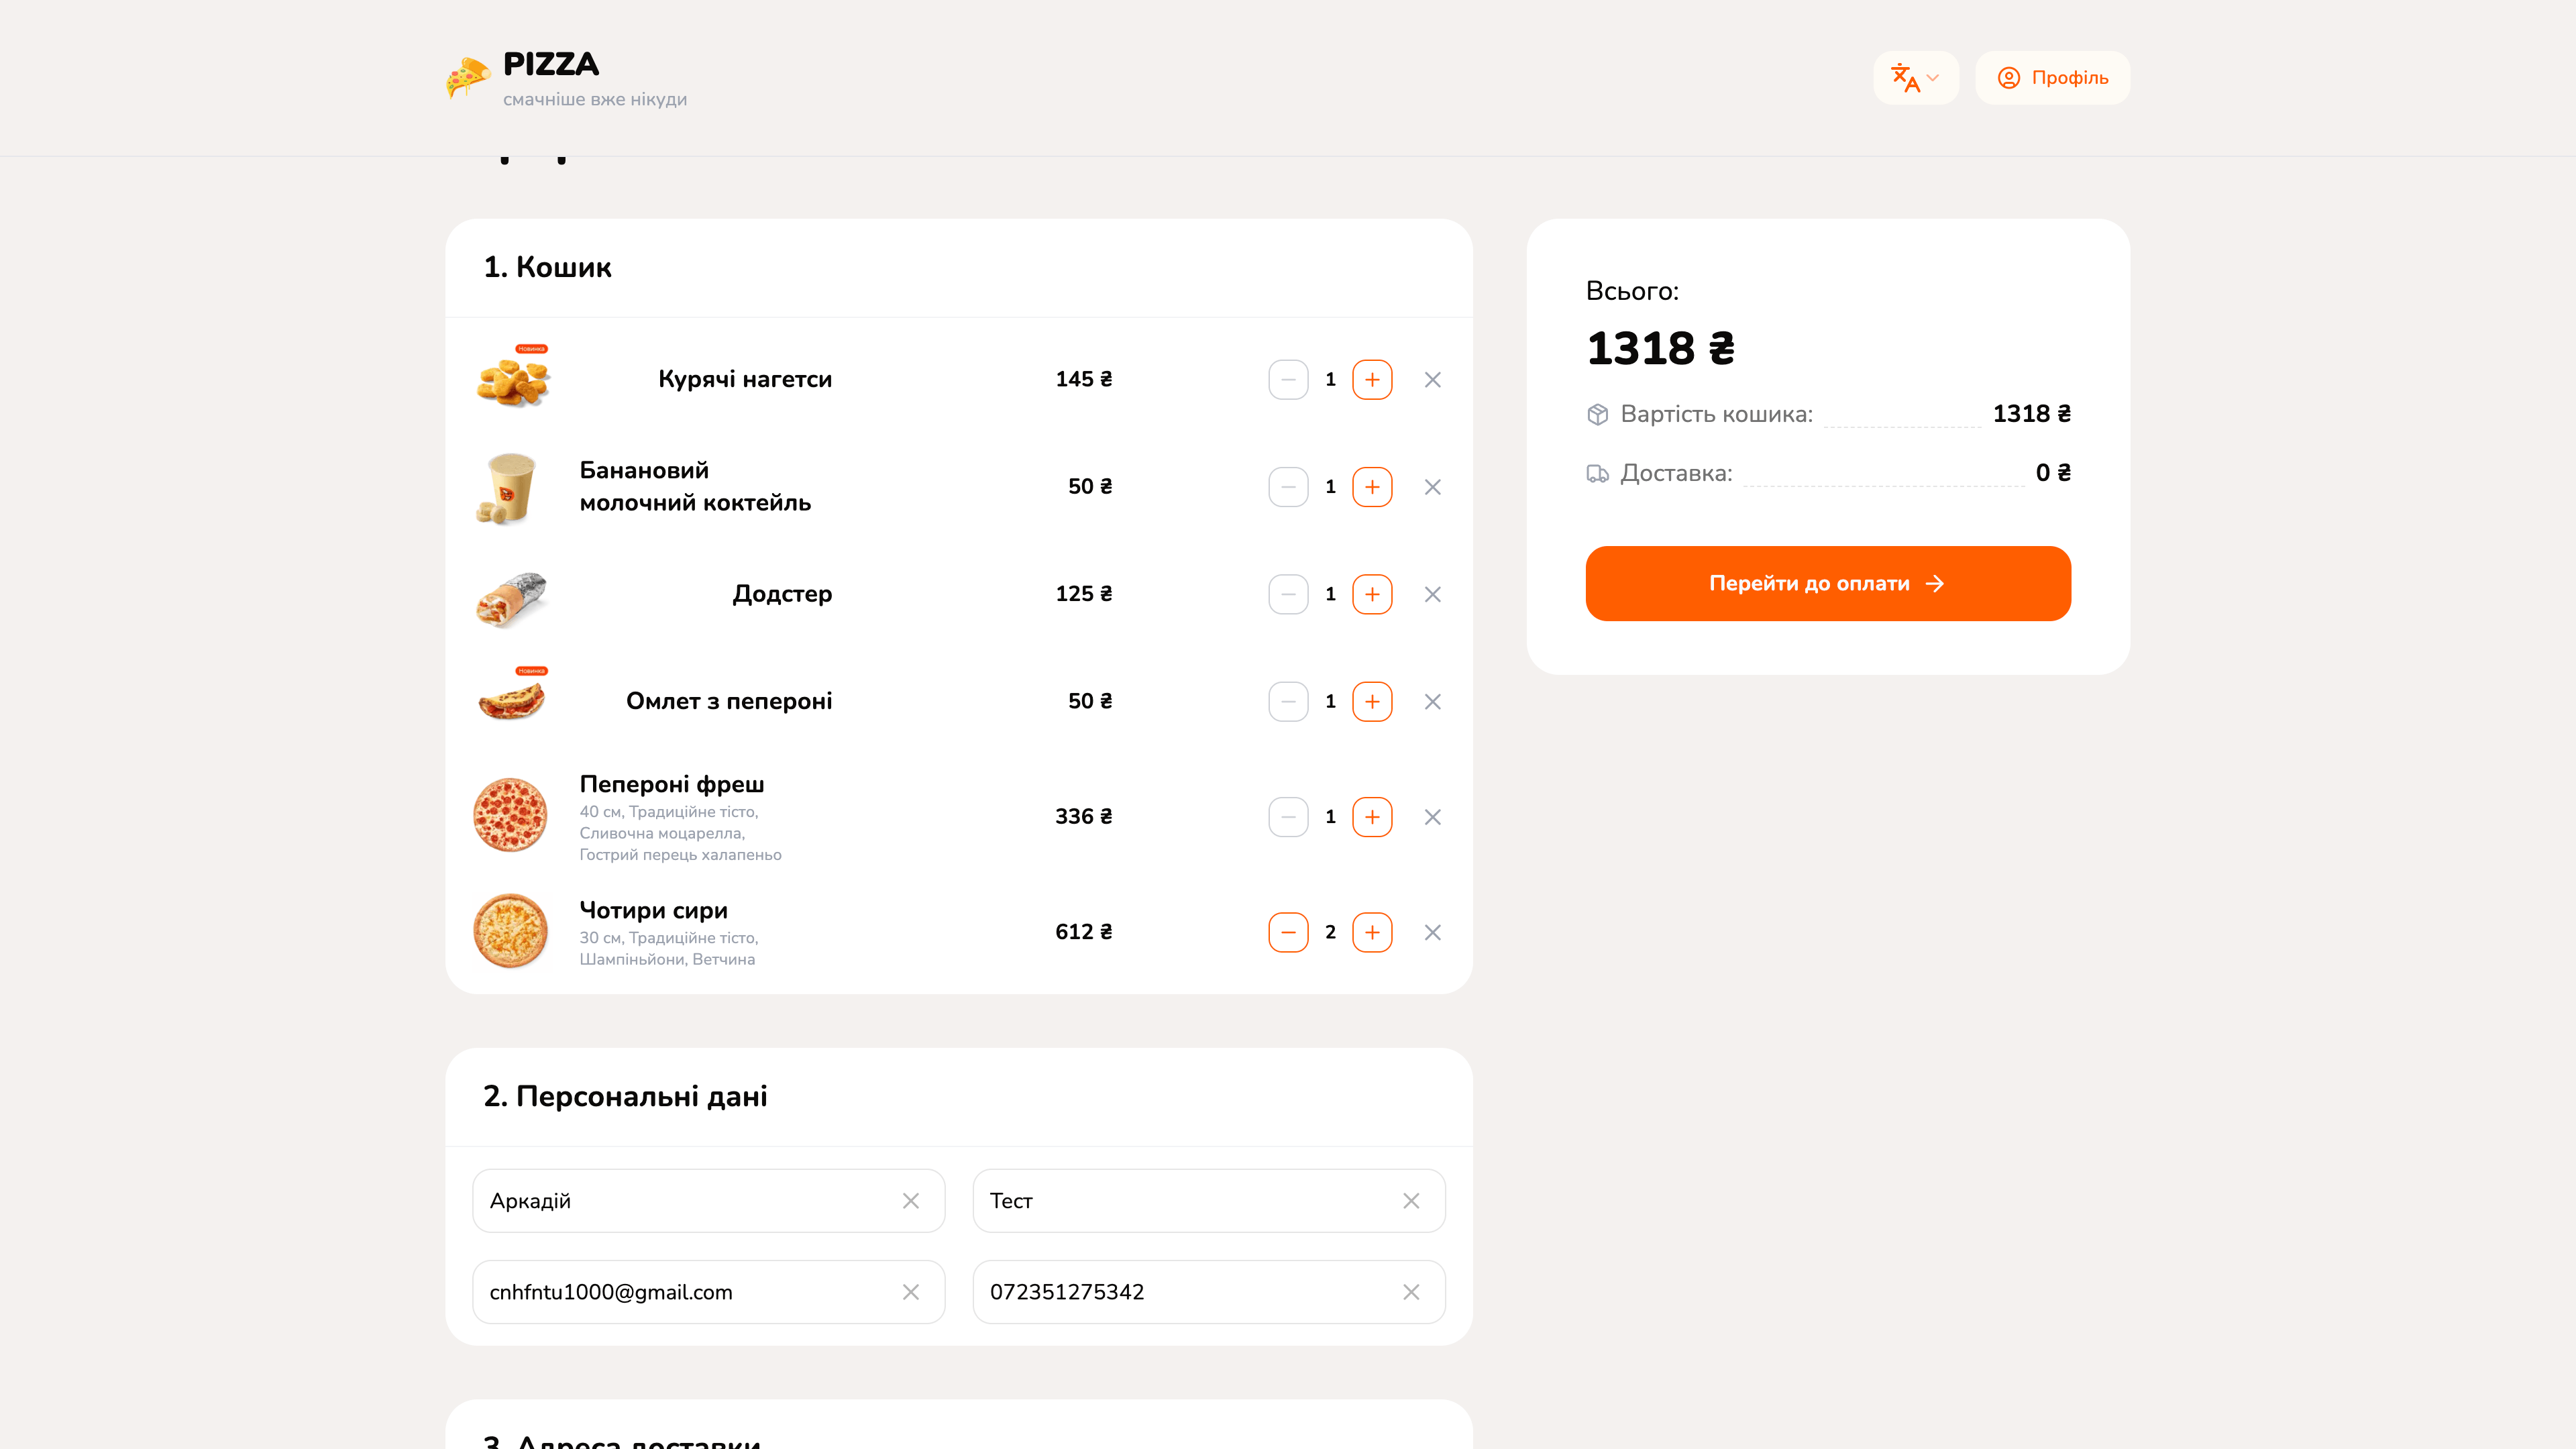This screenshot has width=2576, height=1449.
Task: Click the package icon beside Вартість кошика
Action: 1597,413
